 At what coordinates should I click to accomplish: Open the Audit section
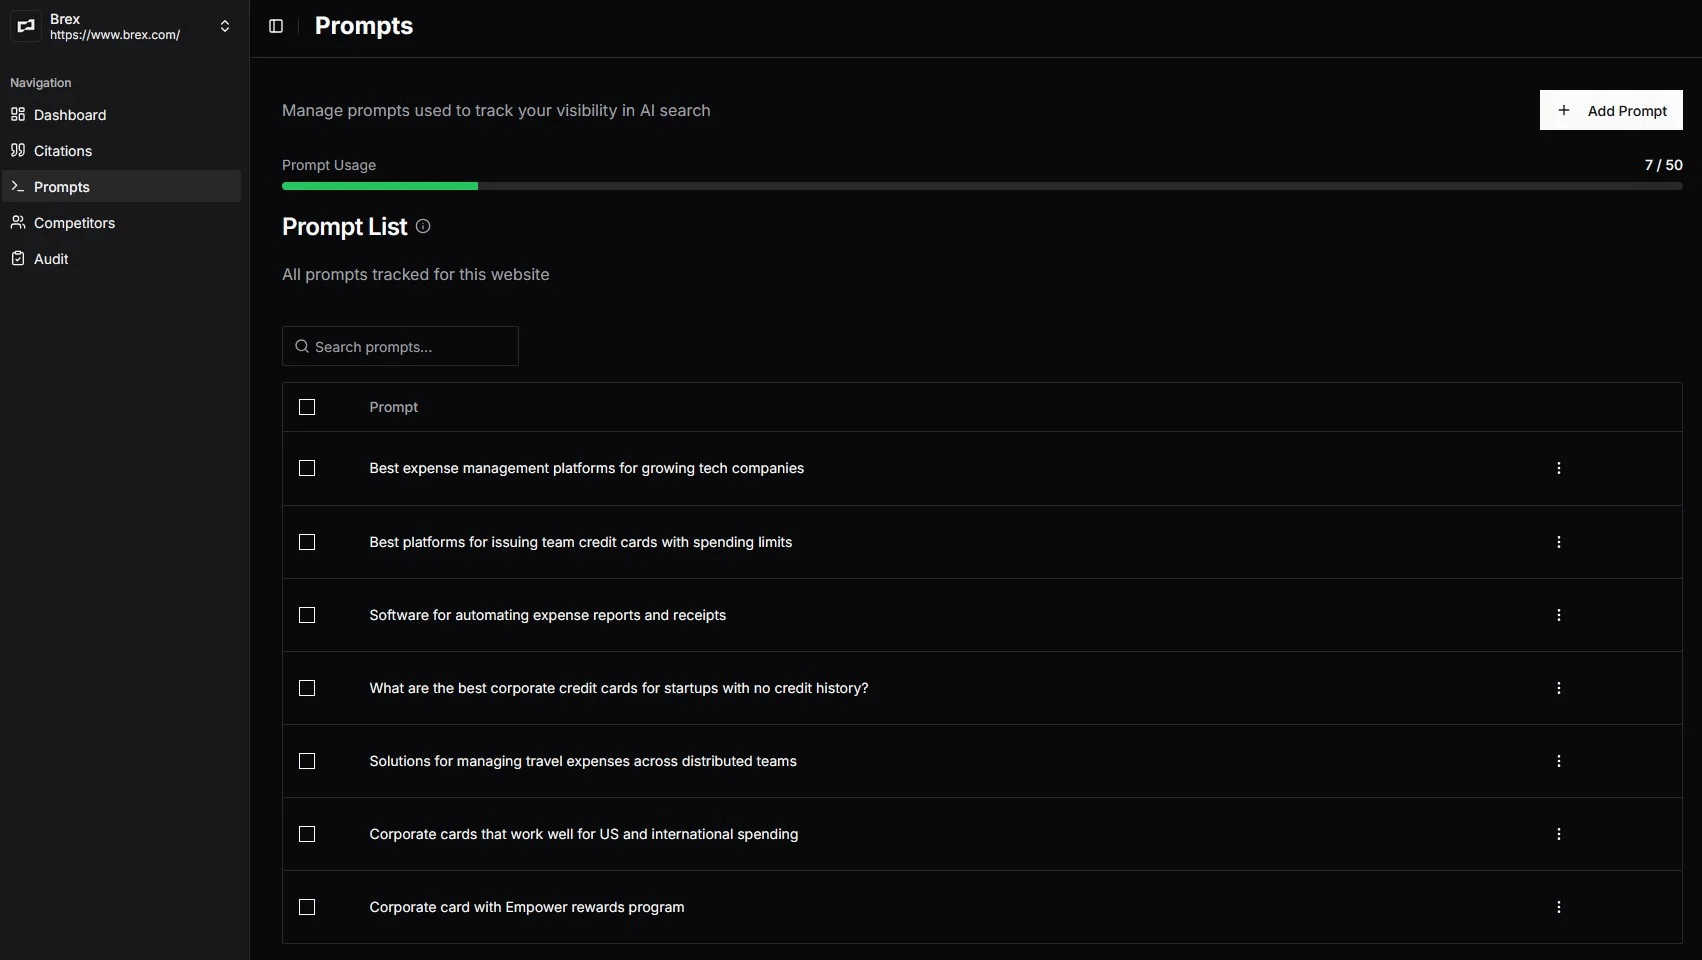pos(50,258)
